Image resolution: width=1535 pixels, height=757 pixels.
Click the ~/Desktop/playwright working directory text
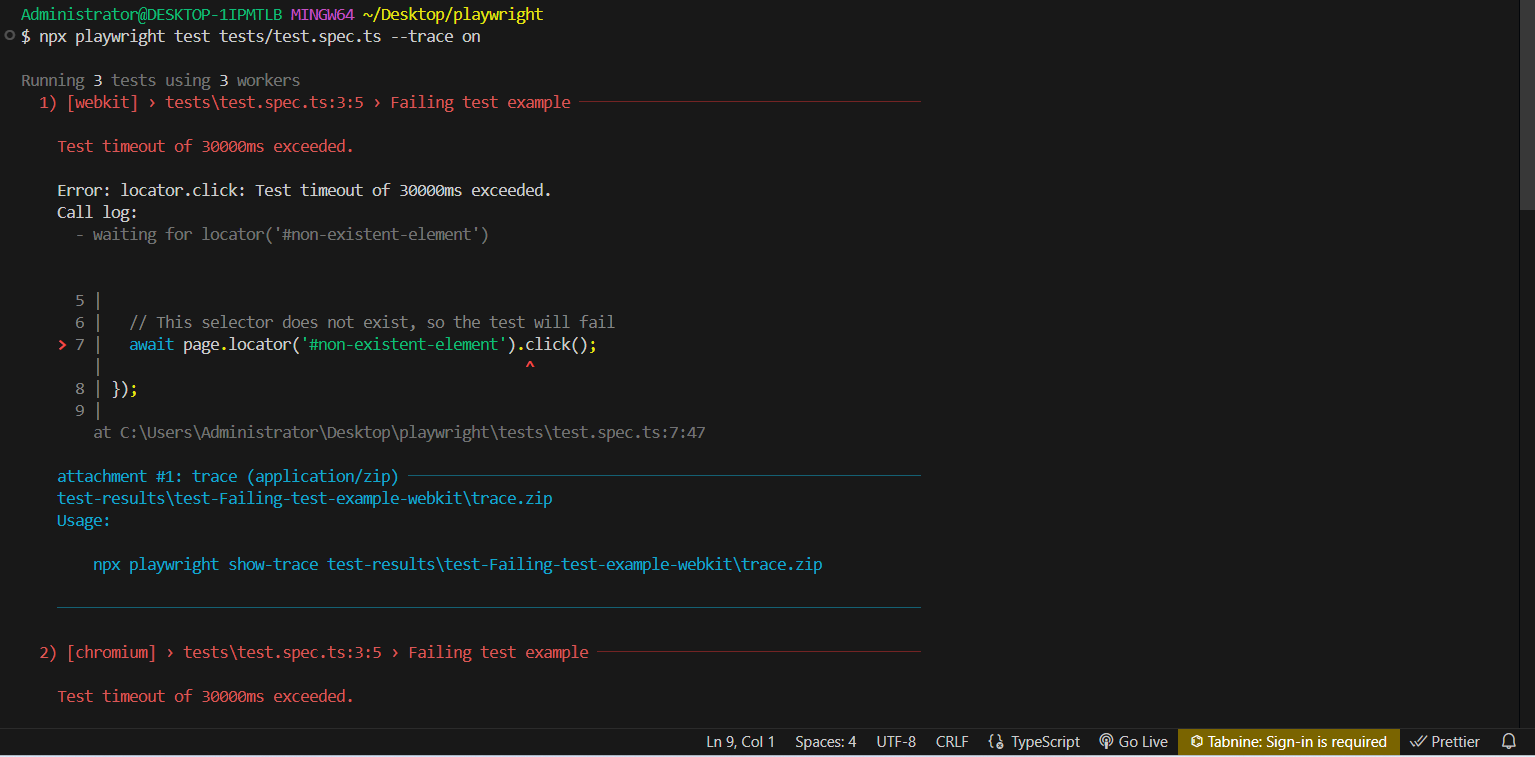453,14
